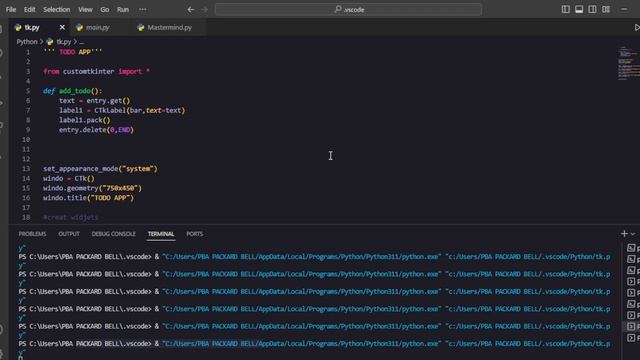640x360 pixels.
Task: Click the 'label1.pack()' line
Action: (84, 120)
